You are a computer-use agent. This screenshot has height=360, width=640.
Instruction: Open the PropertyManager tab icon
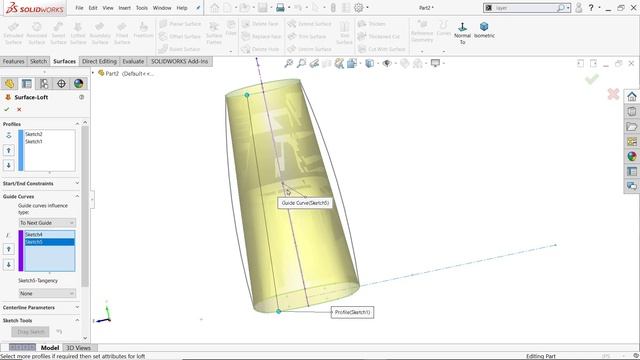pyautogui.click(x=27, y=83)
